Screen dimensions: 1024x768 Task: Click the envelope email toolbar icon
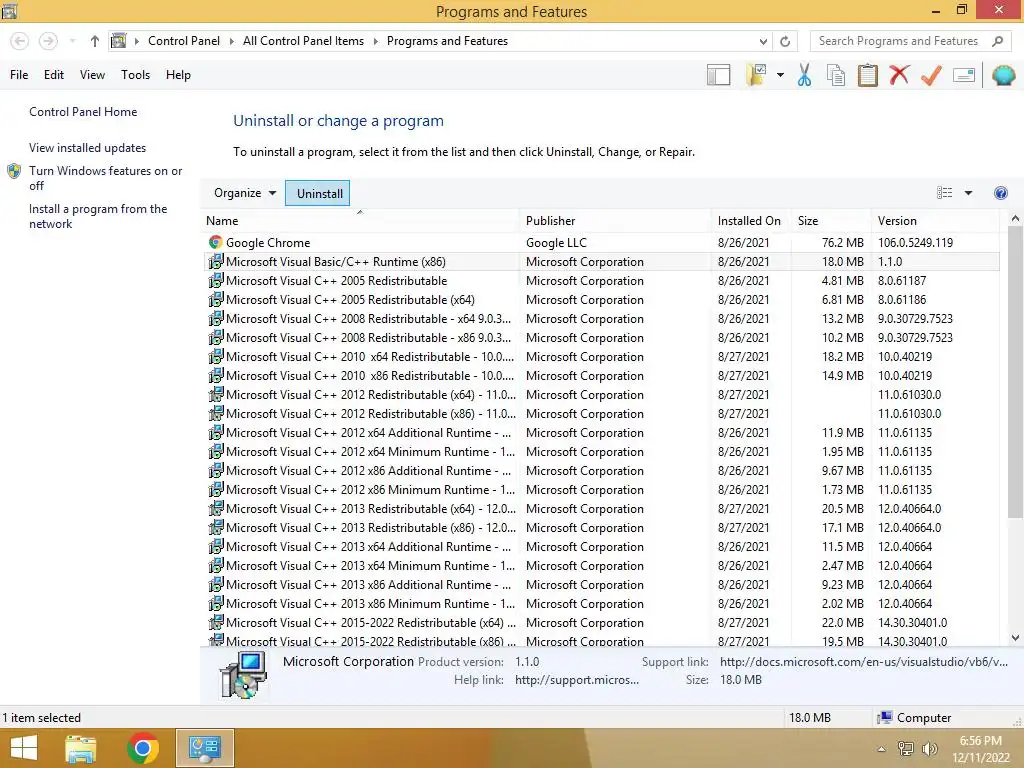pyautogui.click(x=964, y=75)
